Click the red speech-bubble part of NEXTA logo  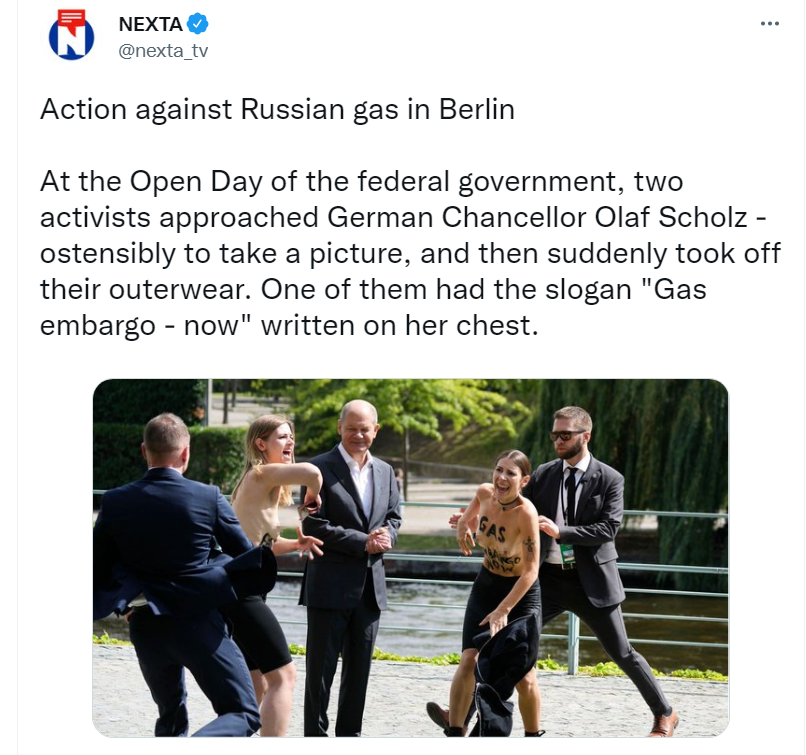coord(71,19)
